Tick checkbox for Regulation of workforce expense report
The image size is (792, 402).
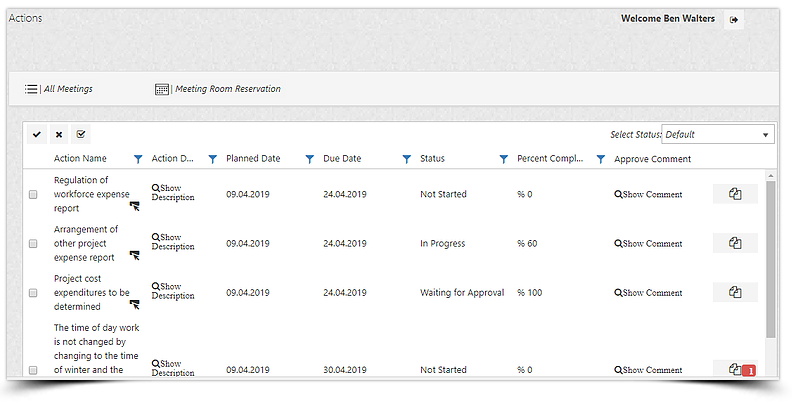coord(33,195)
